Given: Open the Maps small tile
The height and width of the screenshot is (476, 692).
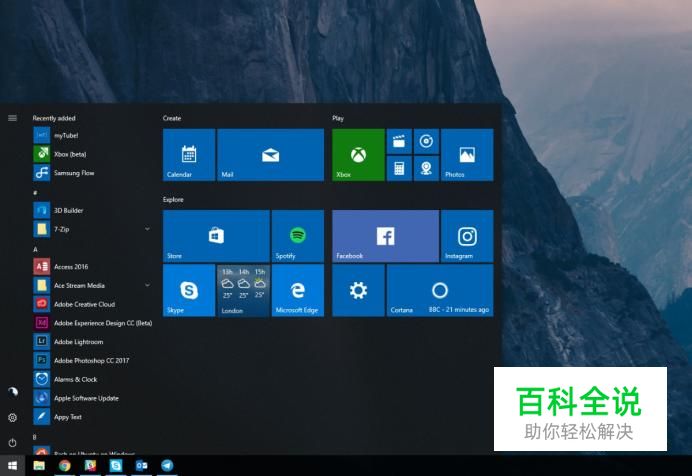Looking at the screenshot, I should coord(426,169).
